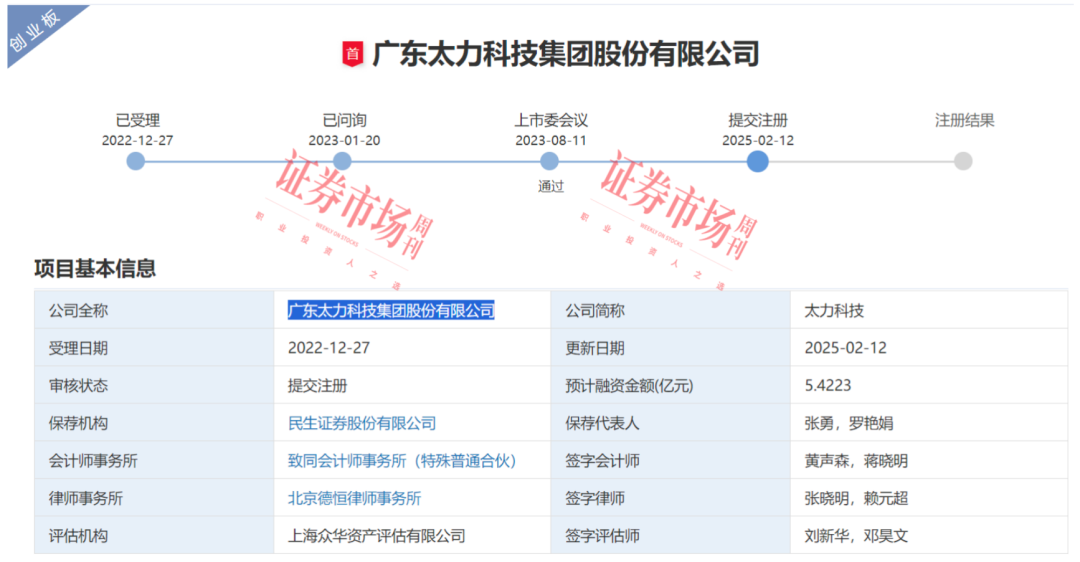Click the 受理日期 label cell

coord(154,348)
